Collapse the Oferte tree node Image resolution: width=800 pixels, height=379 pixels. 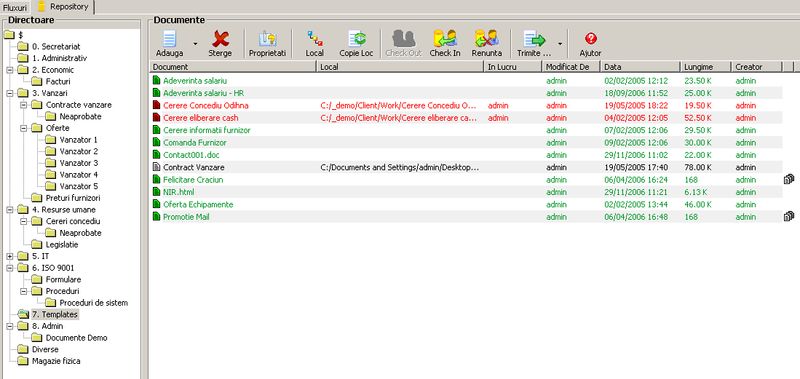tap(23, 128)
